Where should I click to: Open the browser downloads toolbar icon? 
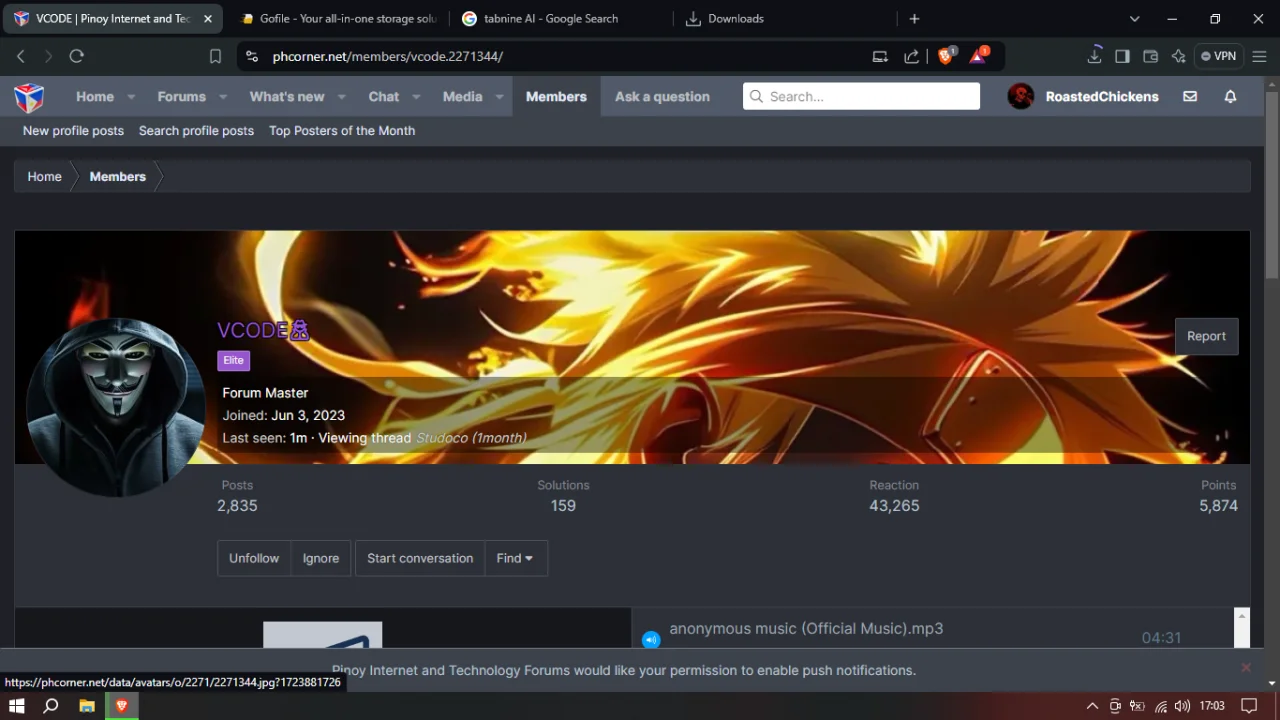(1095, 56)
